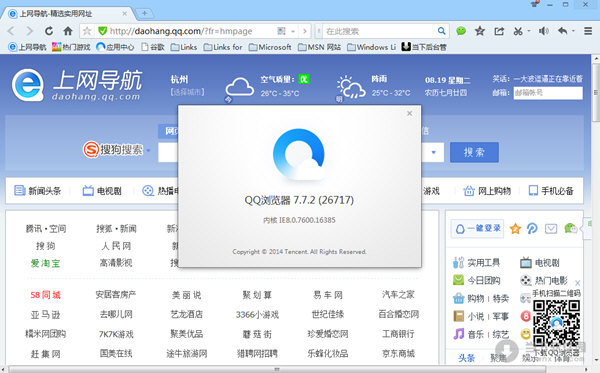This screenshot has height=373, width=600.
Task: Open the 58同城 link
Action: 46,295
